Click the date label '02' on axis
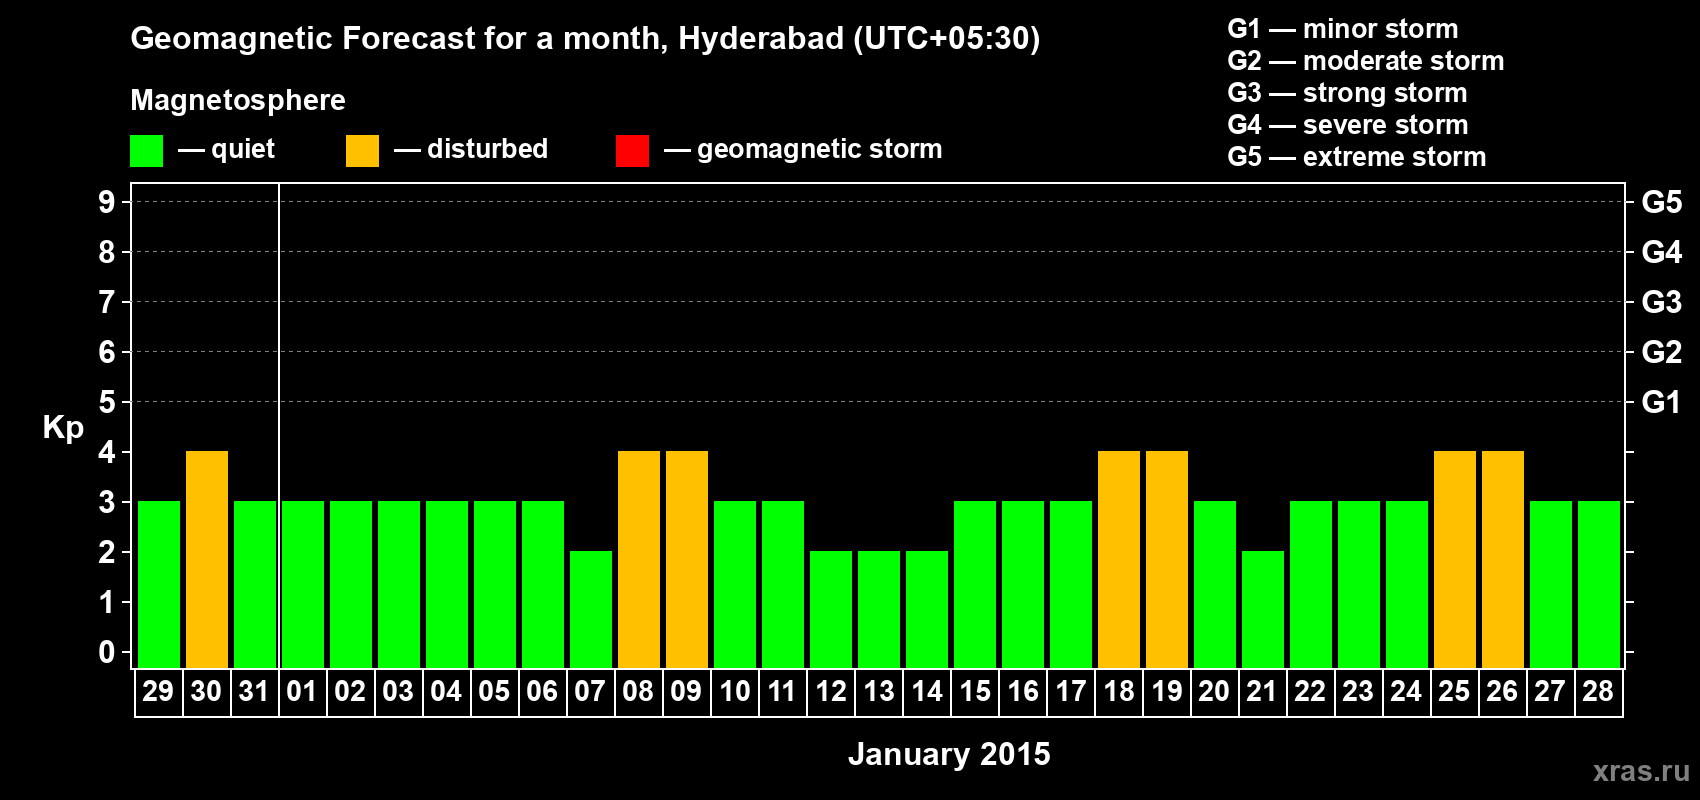Screen dimensions: 1700x800 point(350,692)
